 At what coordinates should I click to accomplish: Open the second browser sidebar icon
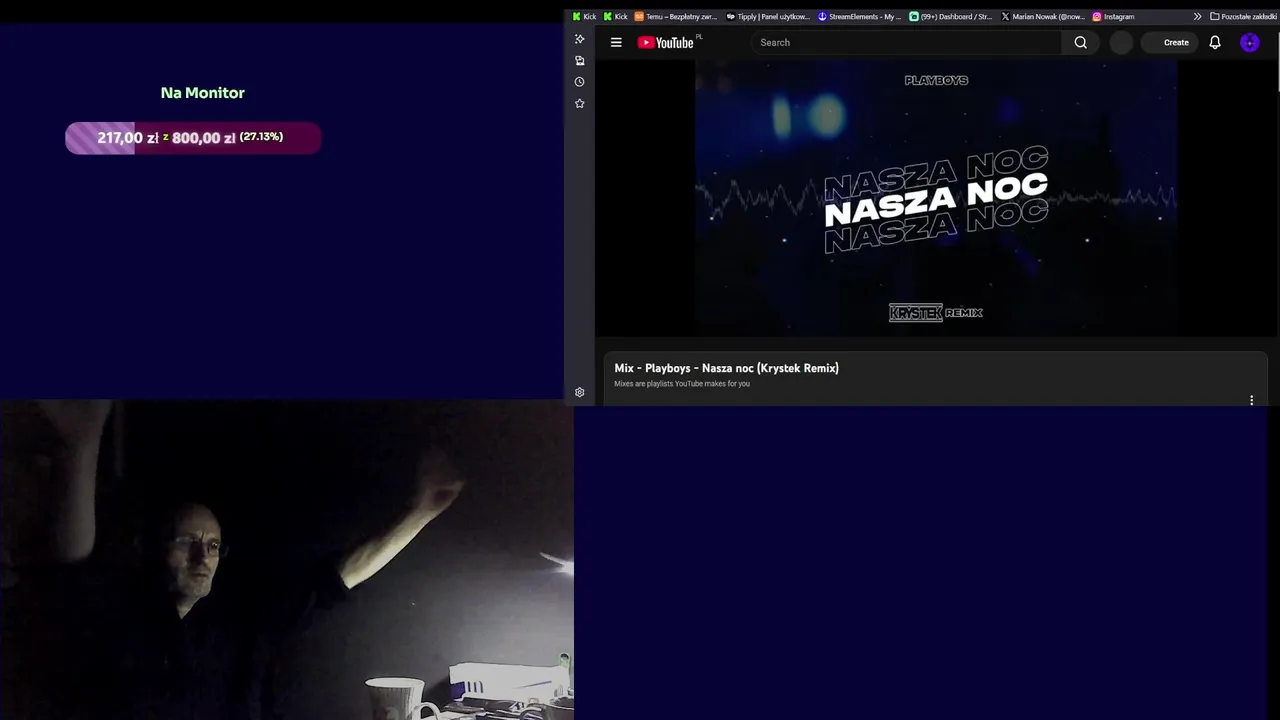[579, 61]
